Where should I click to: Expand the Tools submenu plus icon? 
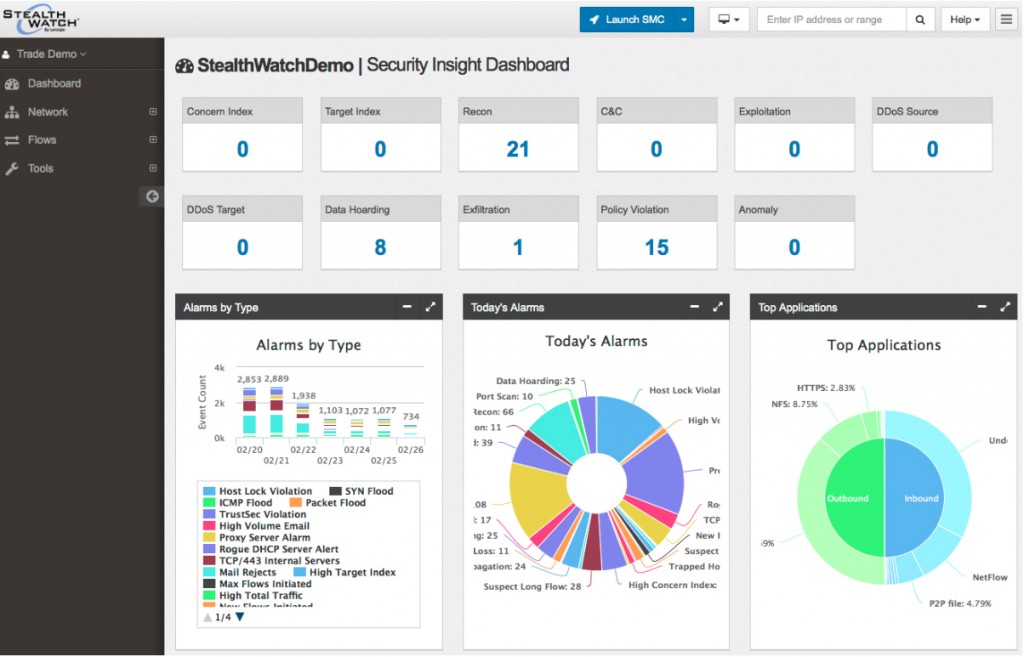pyautogui.click(x=153, y=168)
